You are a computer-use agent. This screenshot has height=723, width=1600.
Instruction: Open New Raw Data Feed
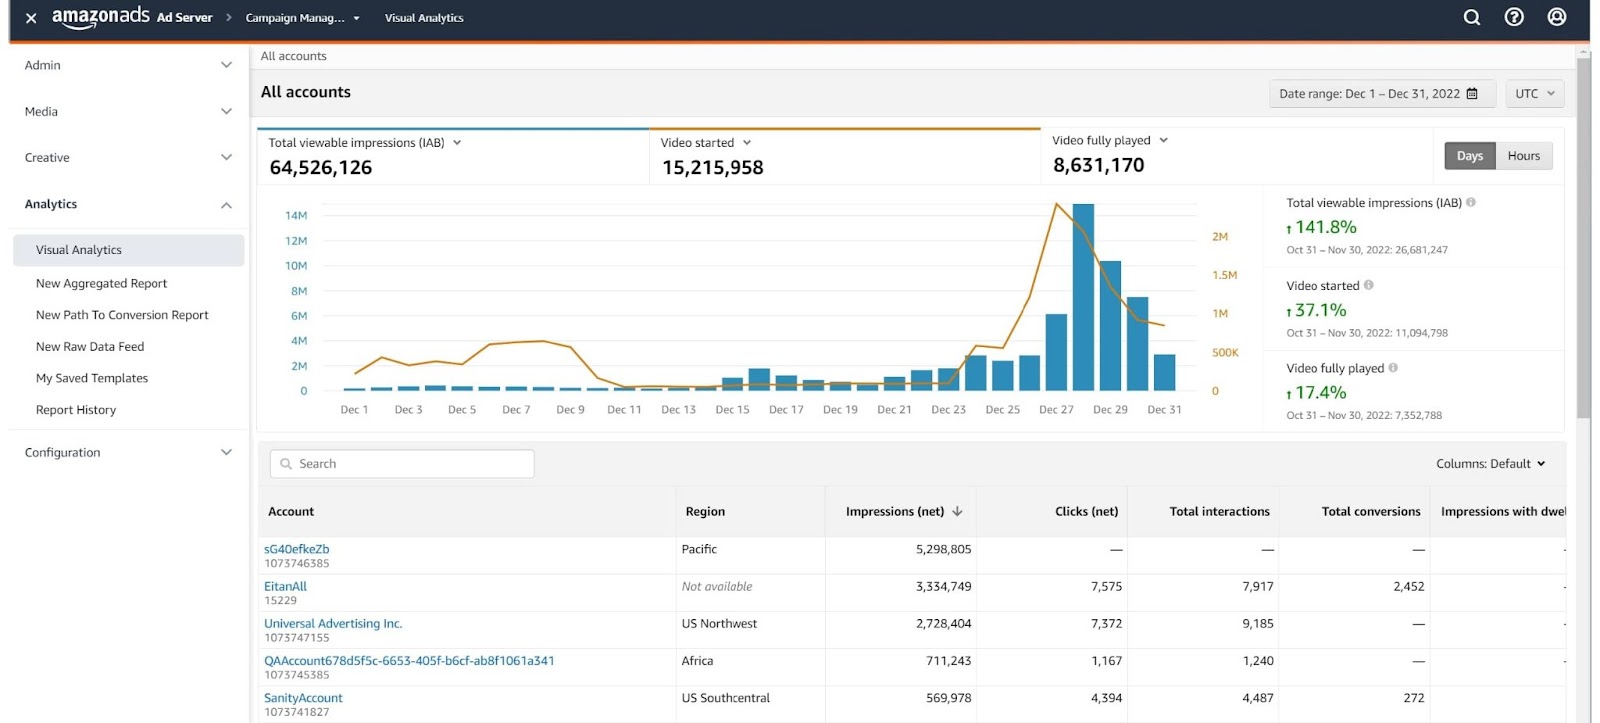click(90, 347)
